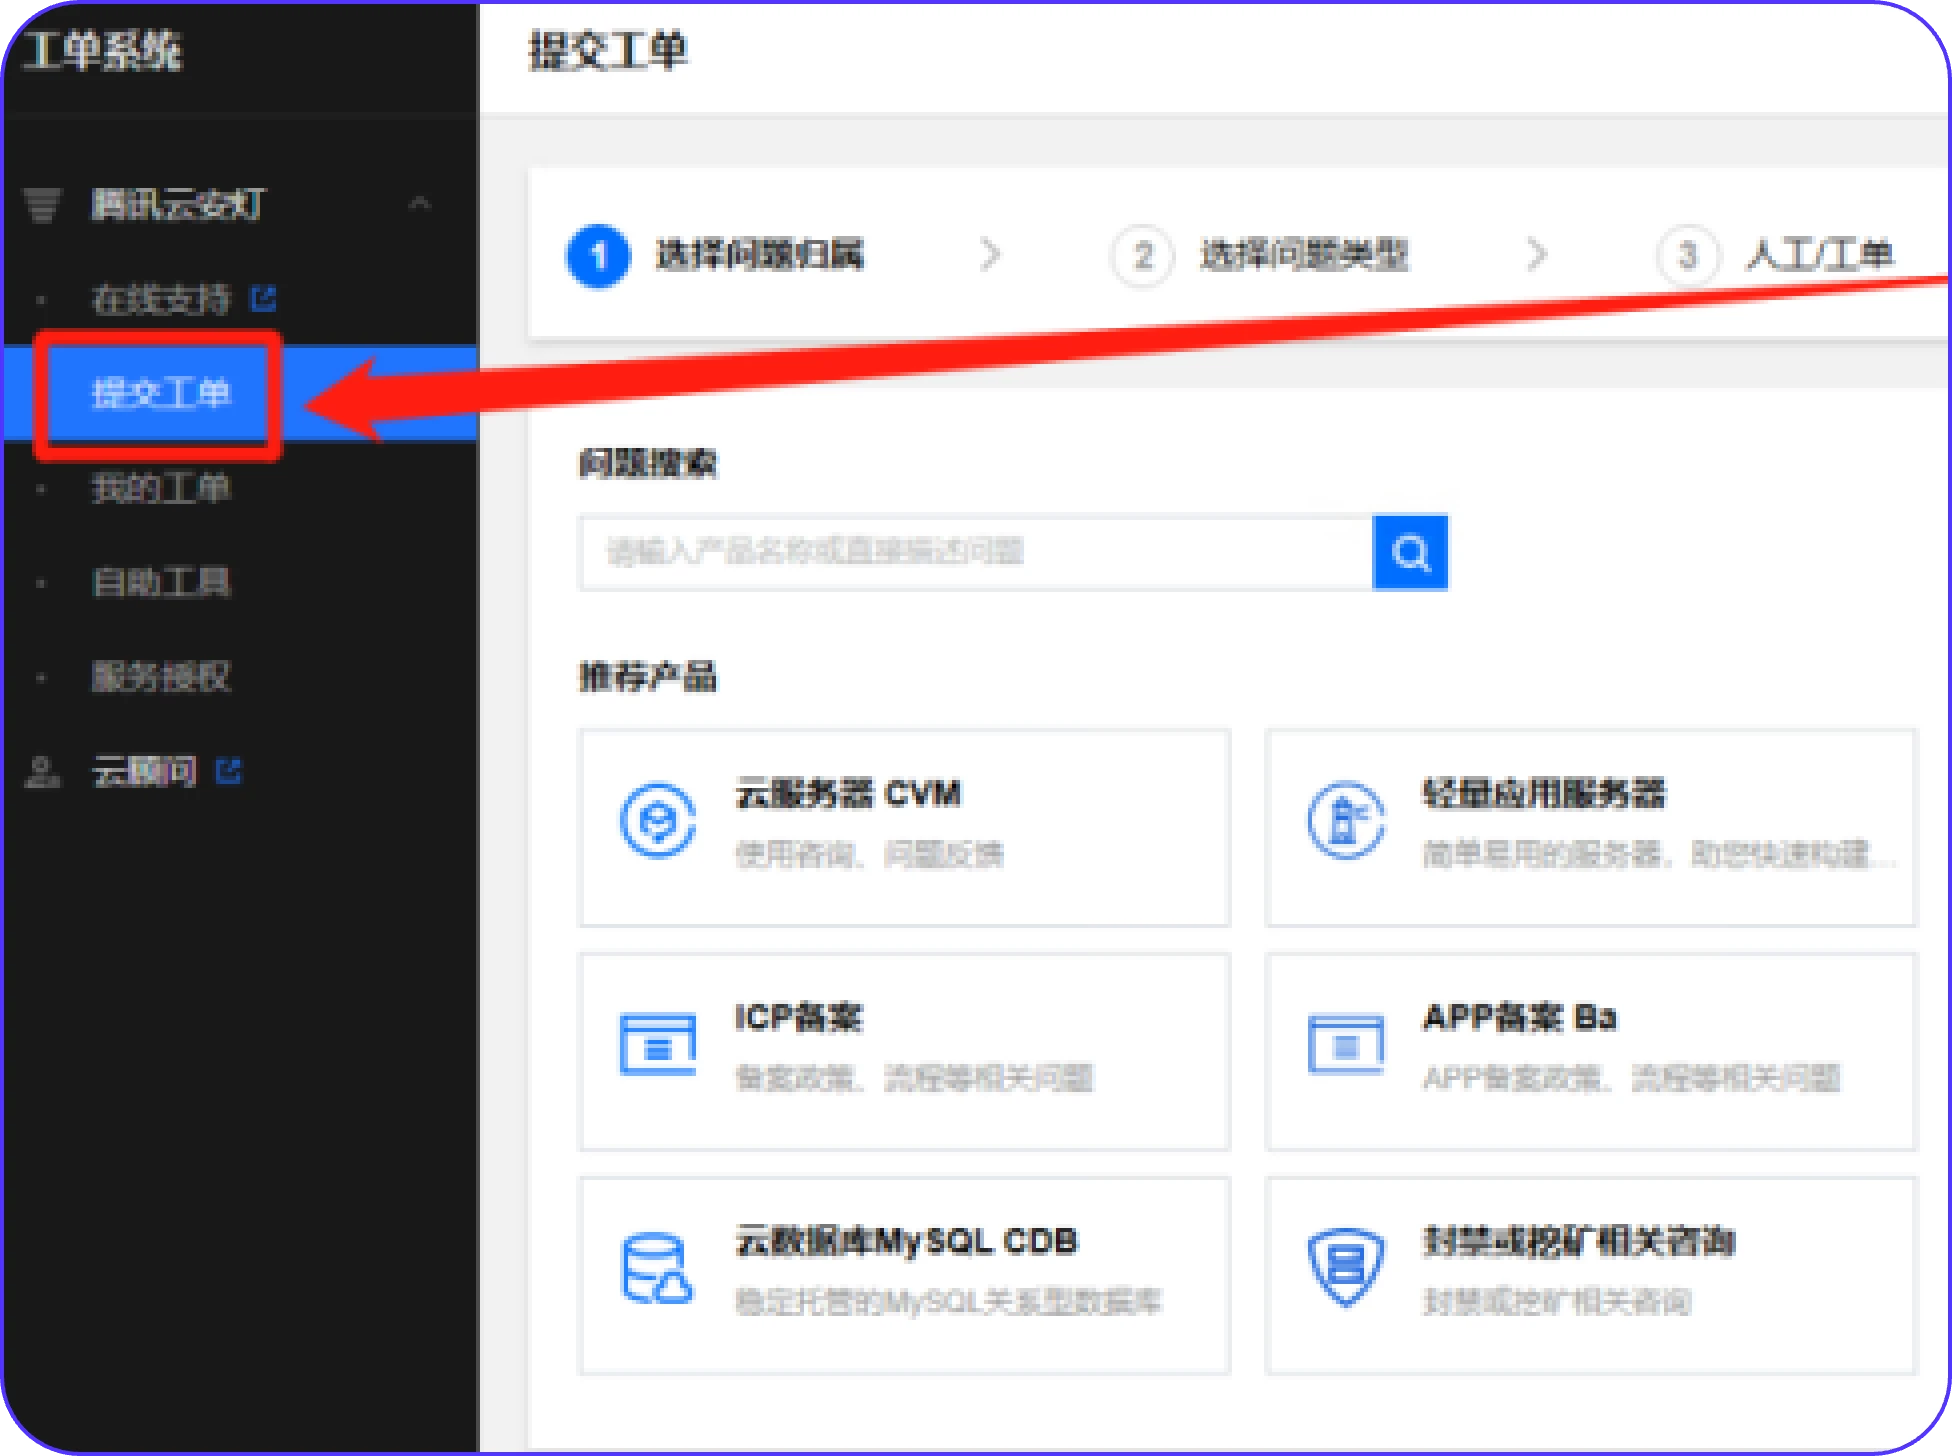Open the 云服务器 CVM product icon
Screen dimensions: 1952x1456
click(x=657, y=820)
